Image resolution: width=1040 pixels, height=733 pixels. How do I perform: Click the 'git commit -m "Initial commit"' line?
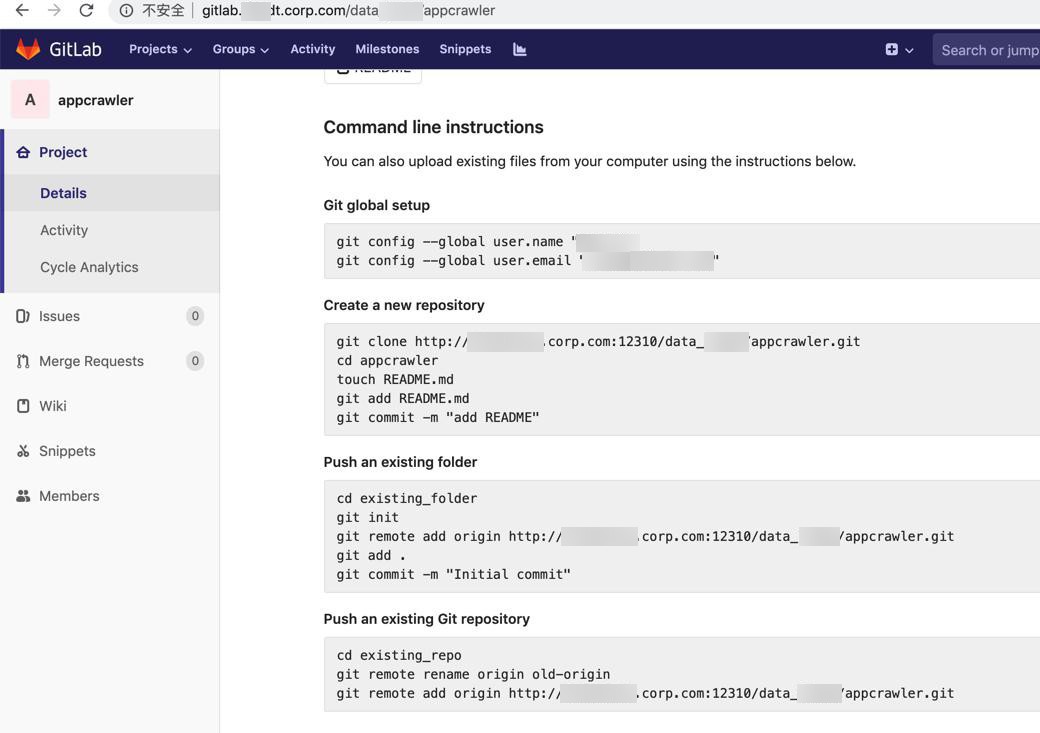(454, 574)
